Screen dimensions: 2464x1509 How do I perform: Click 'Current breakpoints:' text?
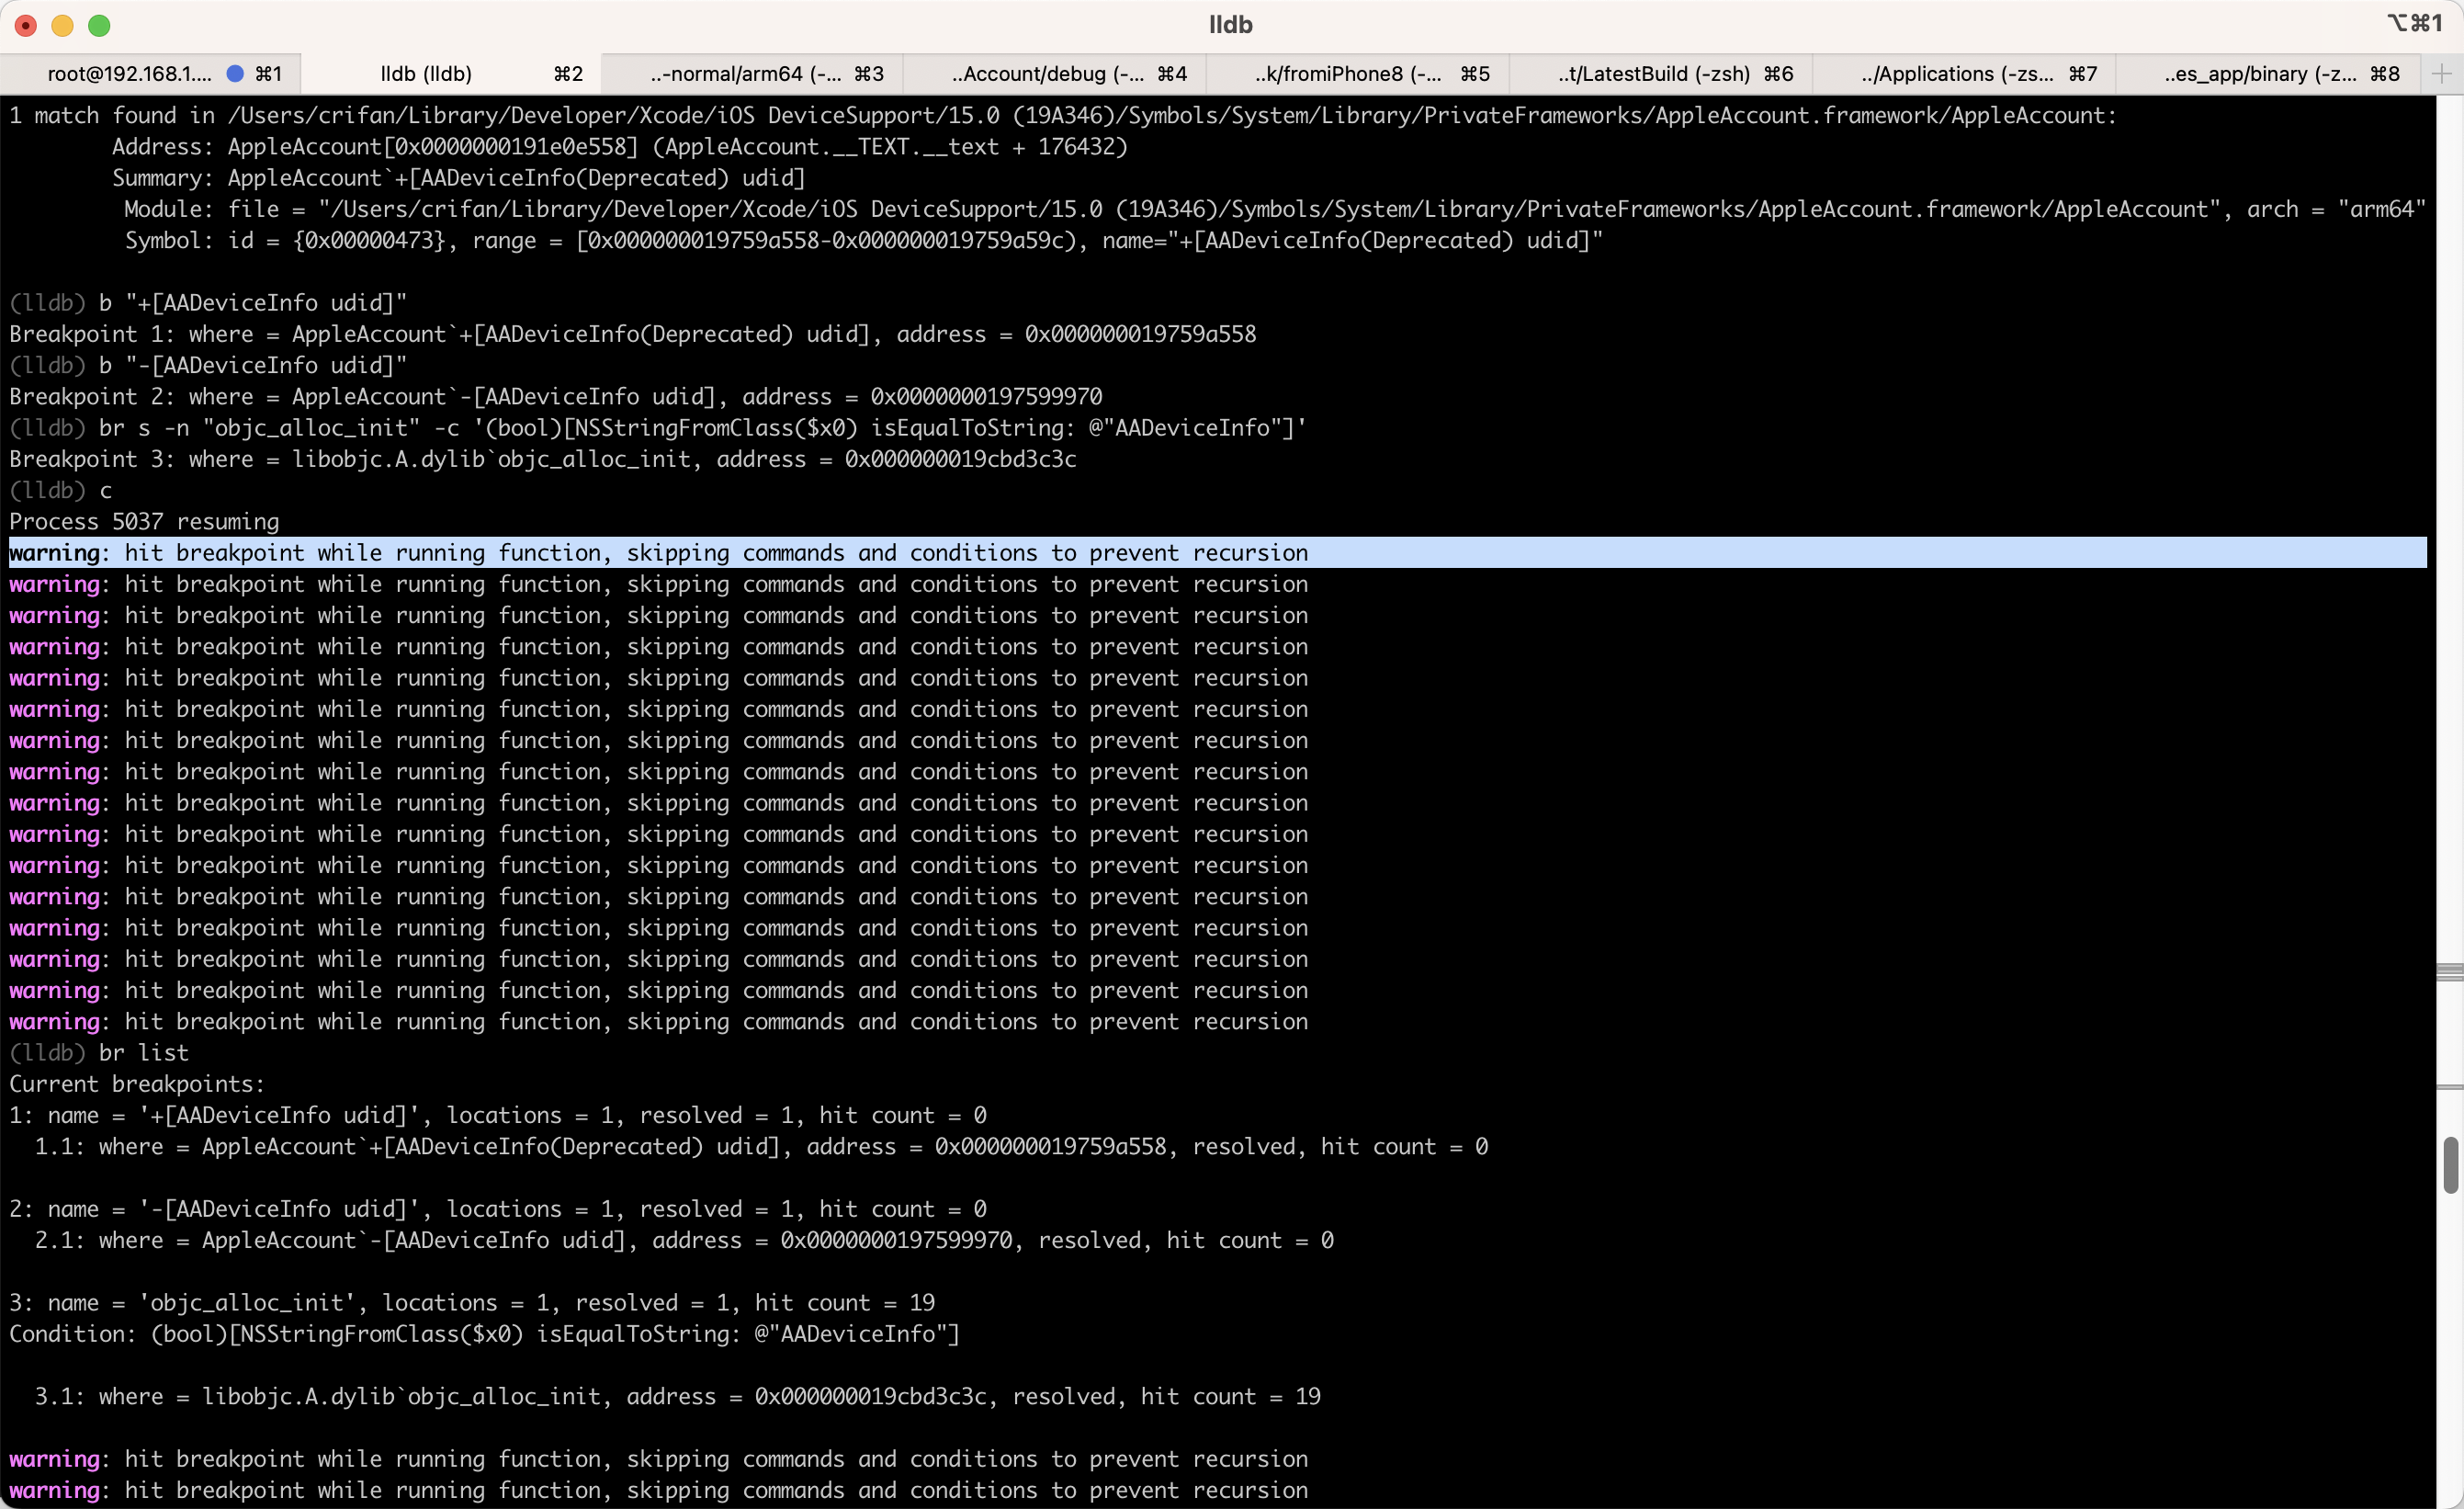[137, 1084]
